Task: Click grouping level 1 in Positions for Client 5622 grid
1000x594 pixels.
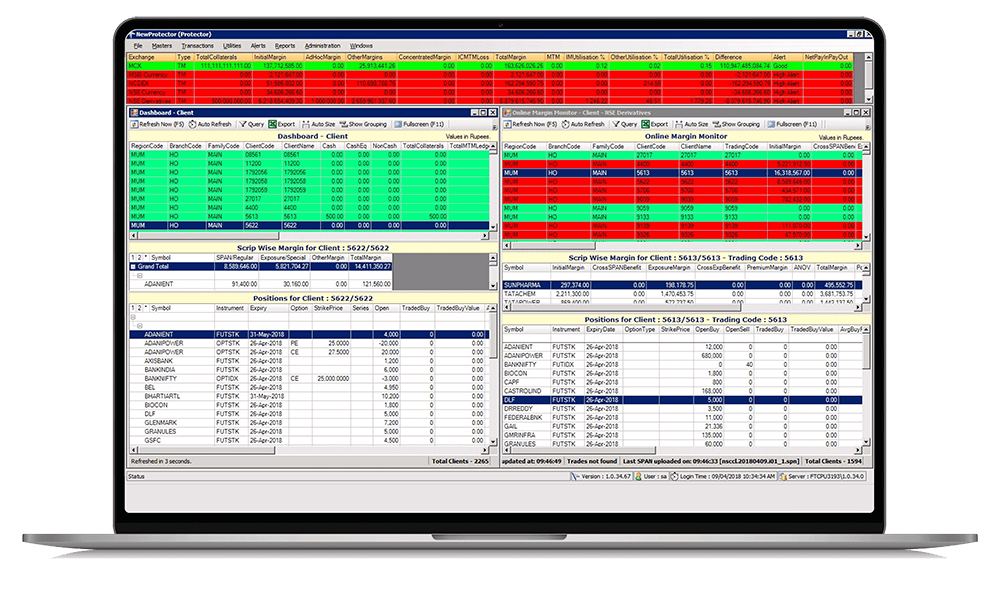Action: pos(133,308)
